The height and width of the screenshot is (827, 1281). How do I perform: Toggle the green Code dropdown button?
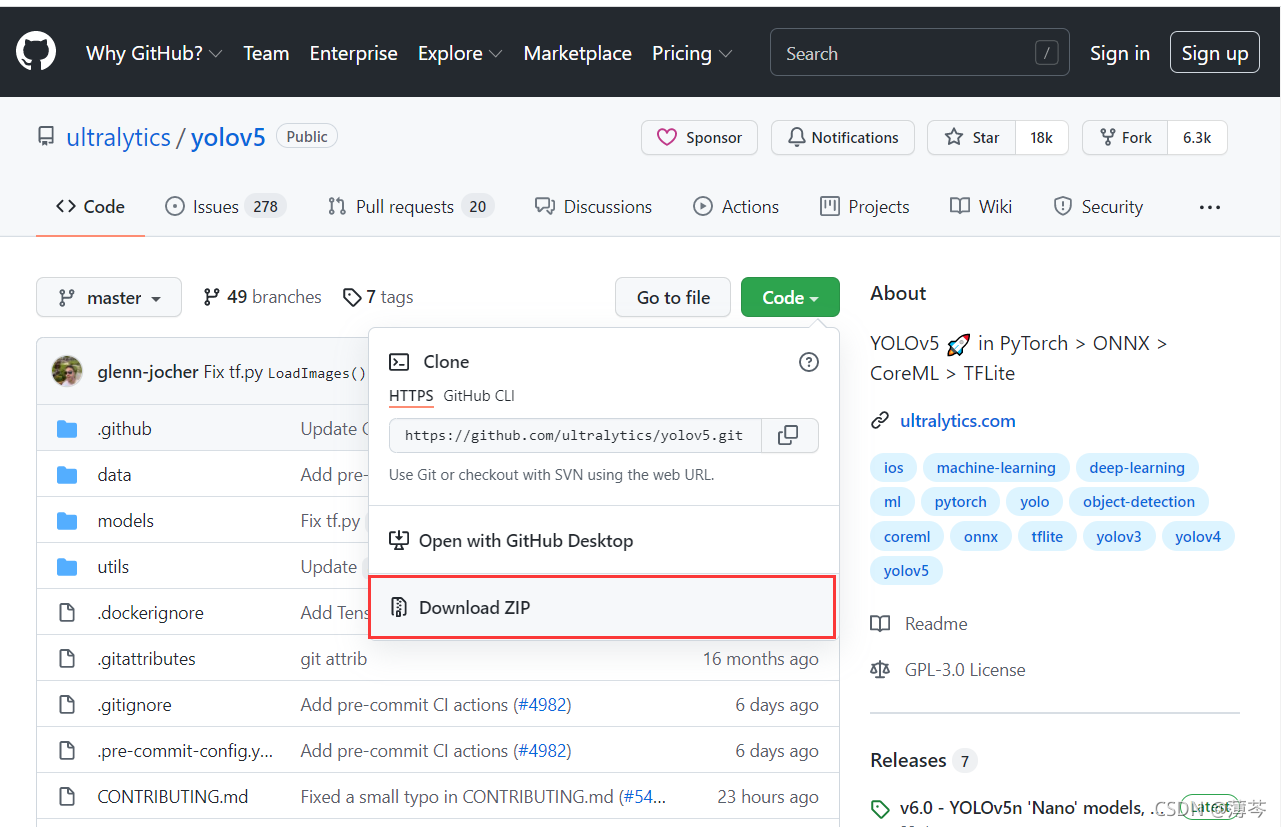790,297
